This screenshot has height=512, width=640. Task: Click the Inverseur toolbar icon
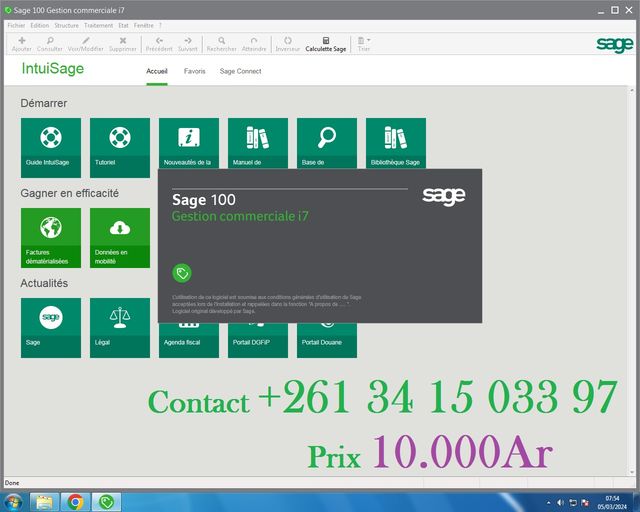click(288, 40)
